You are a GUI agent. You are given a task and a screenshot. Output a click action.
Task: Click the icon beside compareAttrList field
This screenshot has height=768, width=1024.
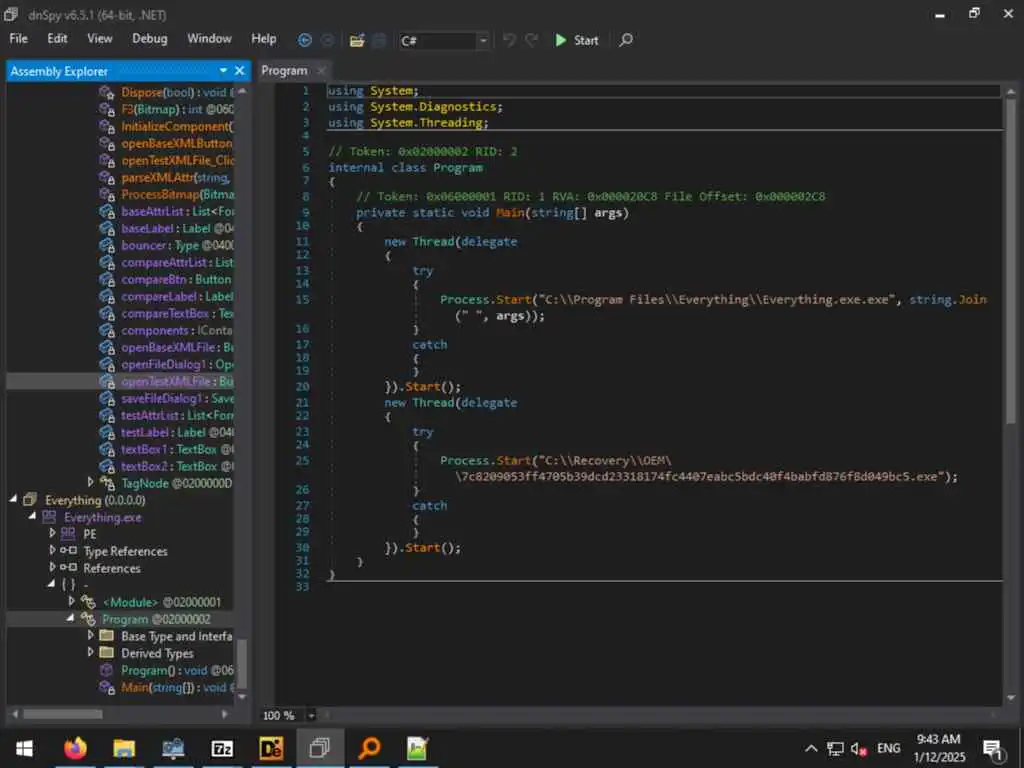[107, 263]
